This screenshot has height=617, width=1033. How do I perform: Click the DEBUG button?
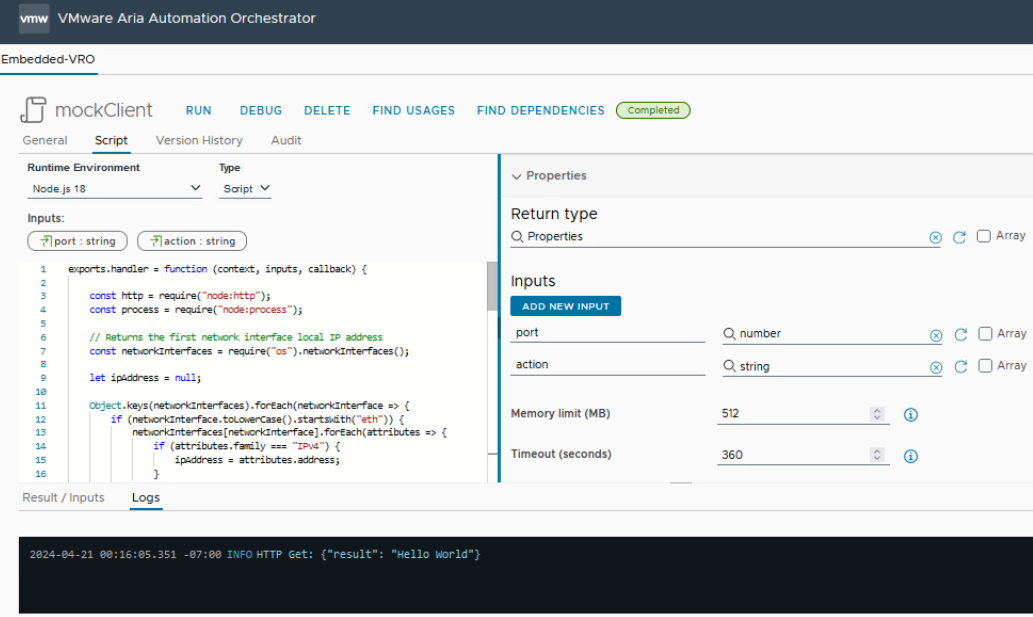tap(261, 111)
